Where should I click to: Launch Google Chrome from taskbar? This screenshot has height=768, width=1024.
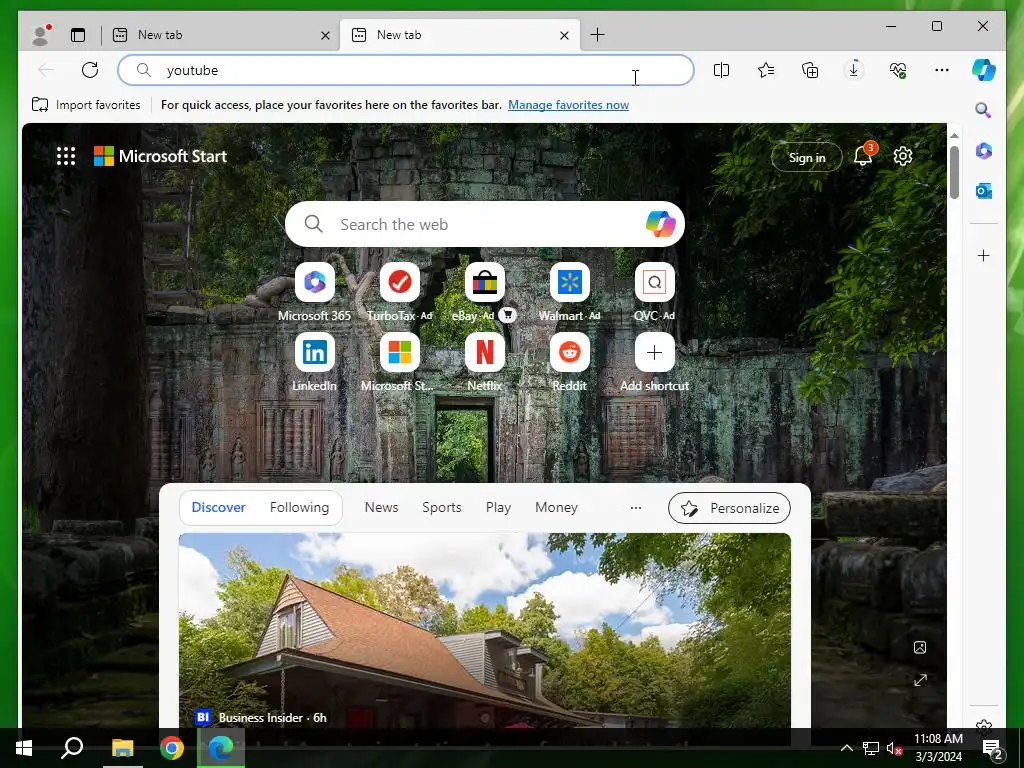[x=172, y=748]
